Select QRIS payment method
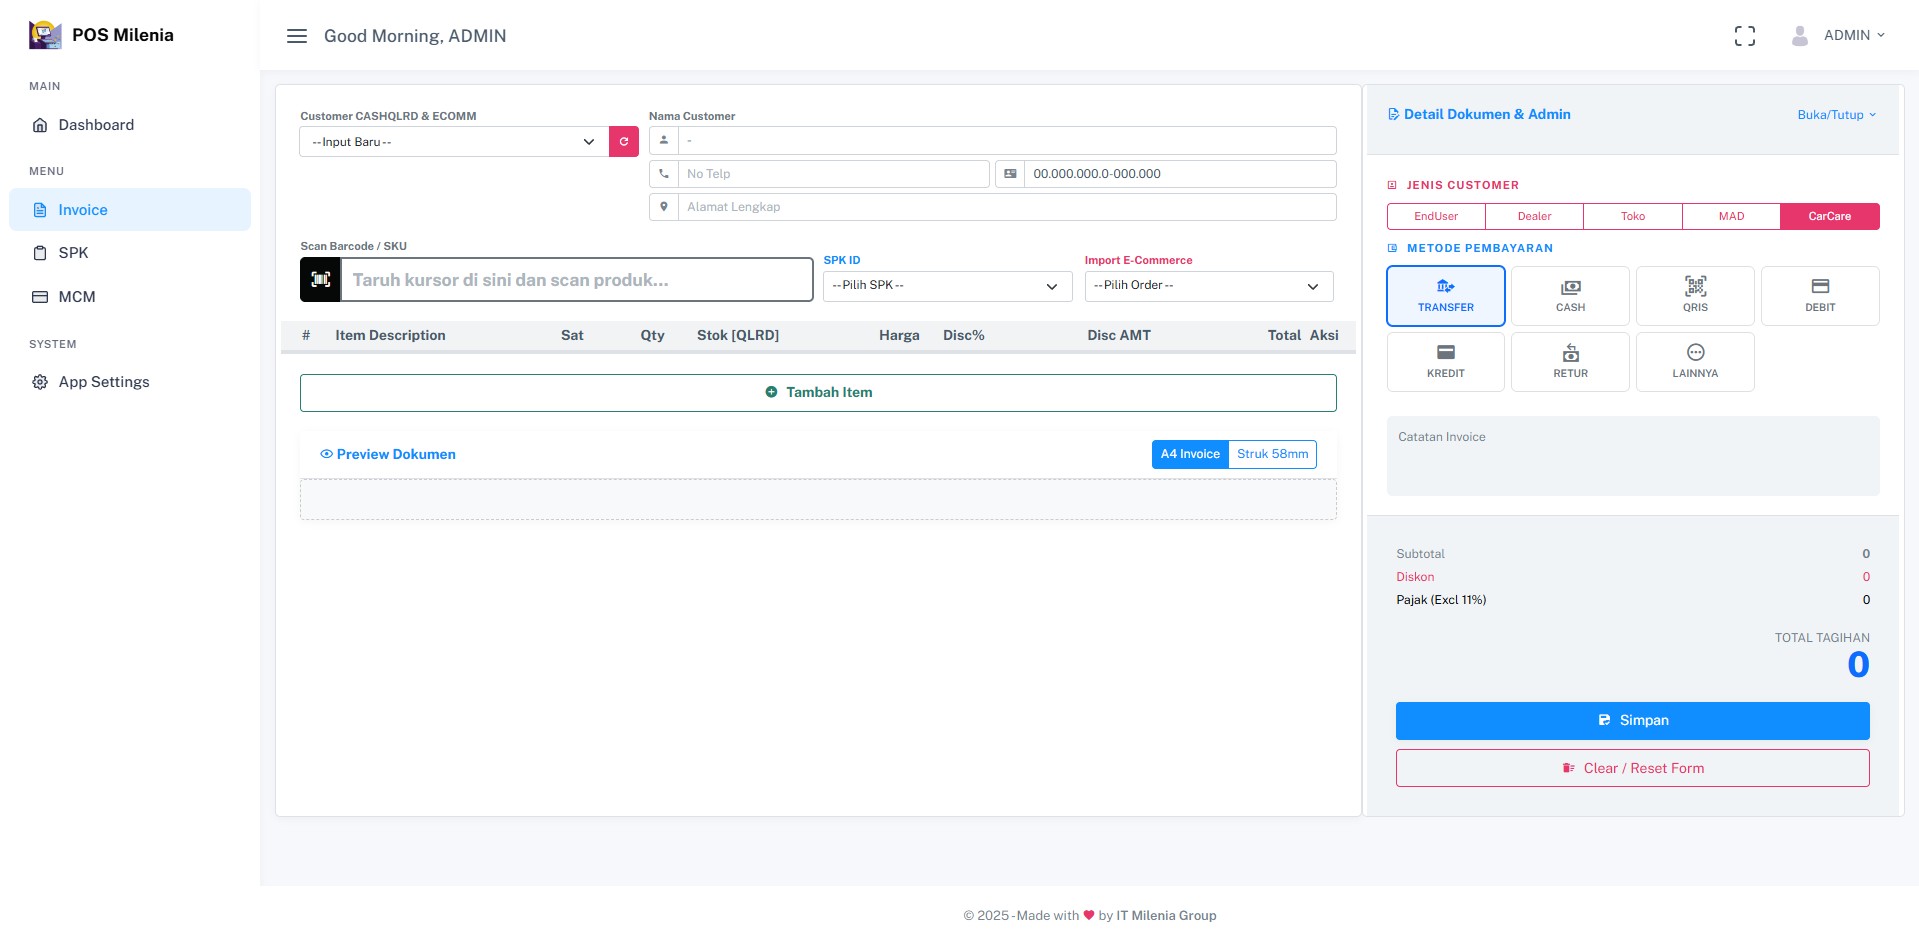Viewport: 1919px width, 943px height. point(1694,296)
